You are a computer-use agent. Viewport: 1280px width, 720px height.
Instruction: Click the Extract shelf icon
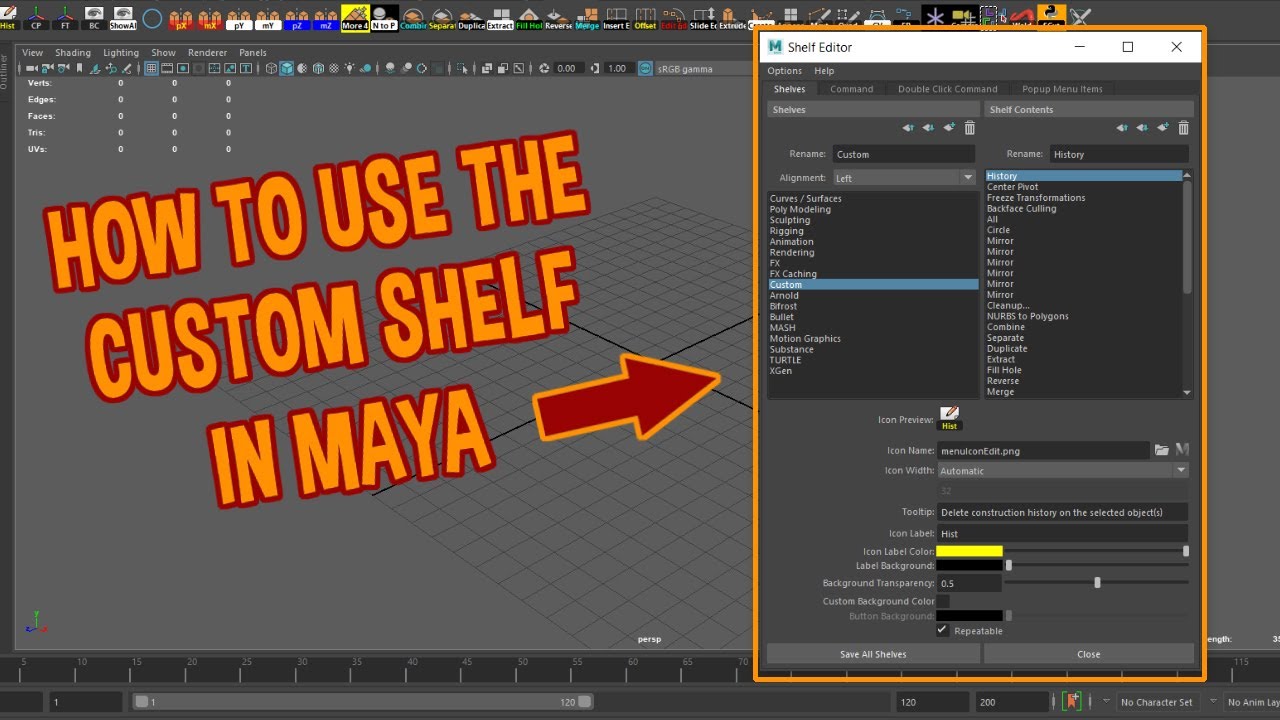[500, 18]
